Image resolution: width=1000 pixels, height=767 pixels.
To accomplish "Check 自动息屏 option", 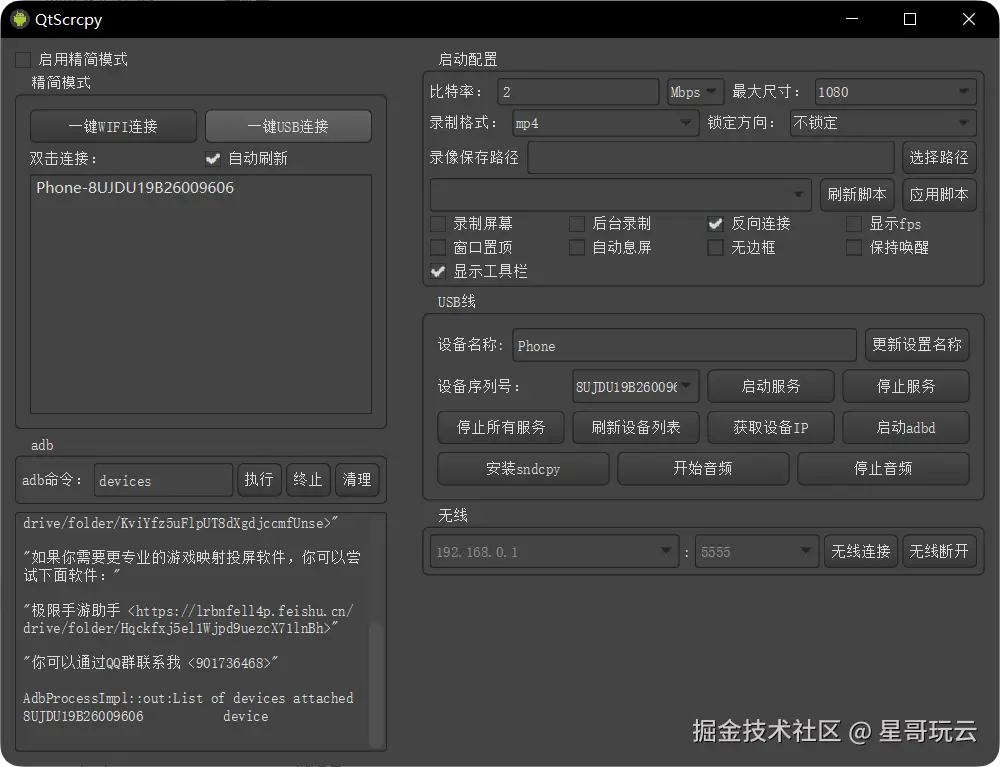I will click(x=577, y=247).
